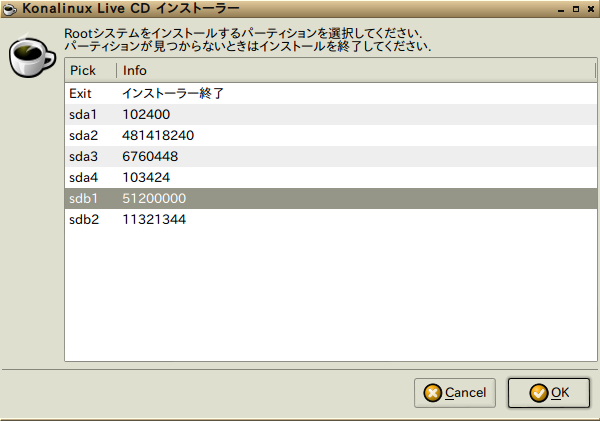
Task: Close the installer window
Action: pyautogui.click(x=591, y=9)
